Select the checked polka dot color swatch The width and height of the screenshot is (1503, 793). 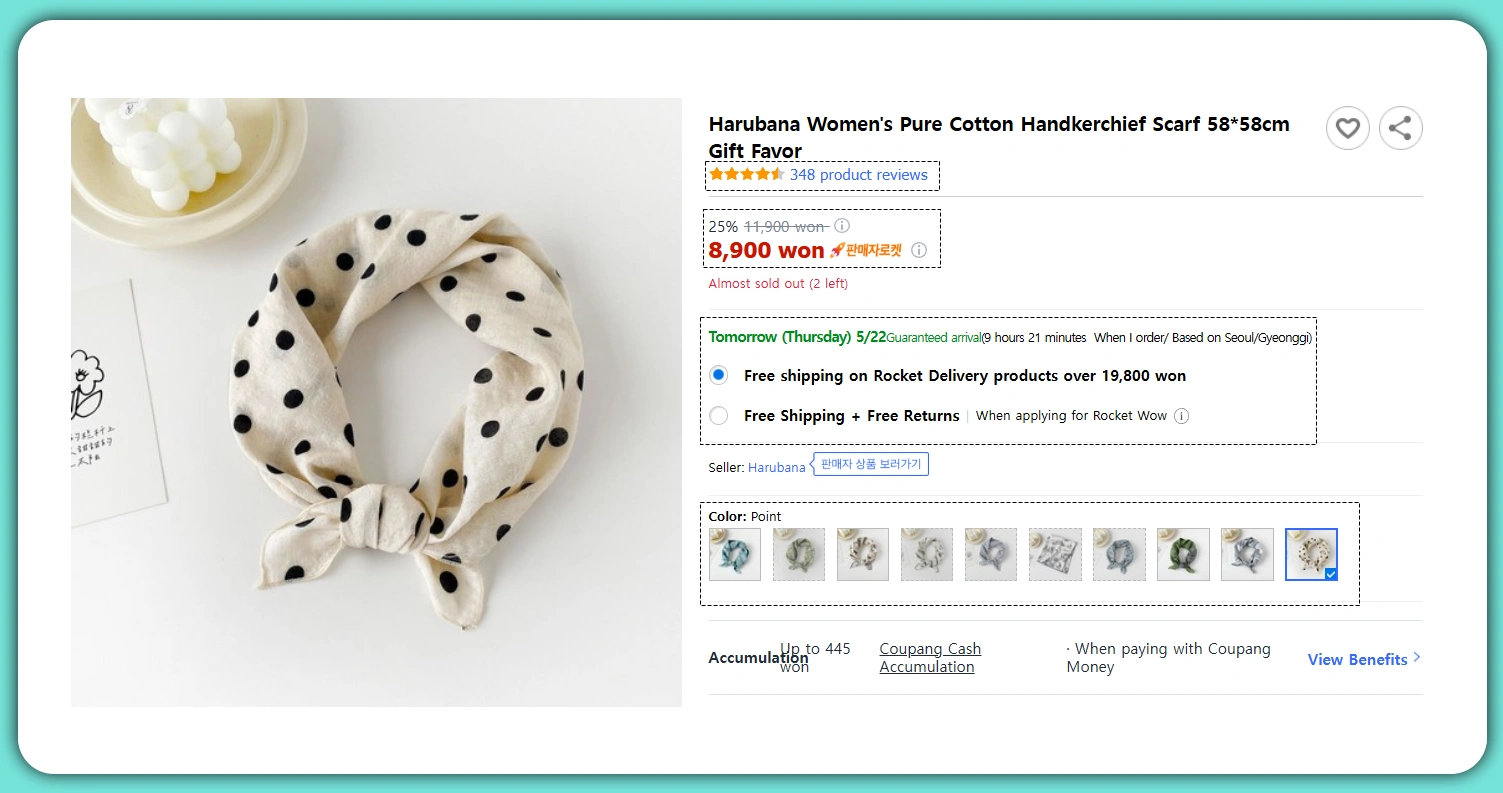1310,554
